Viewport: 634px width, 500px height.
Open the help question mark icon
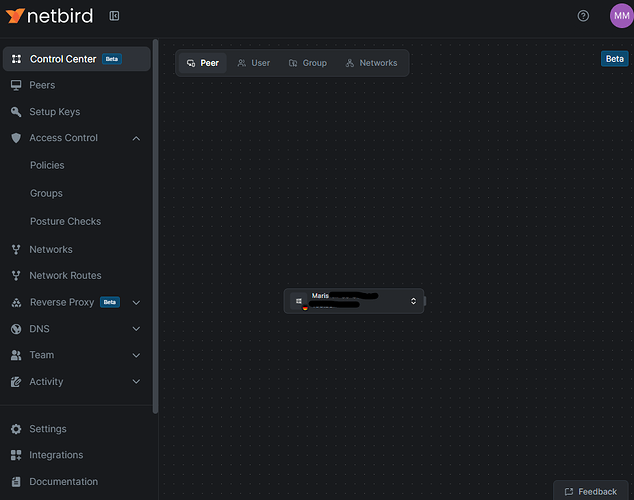(x=583, y=16)
